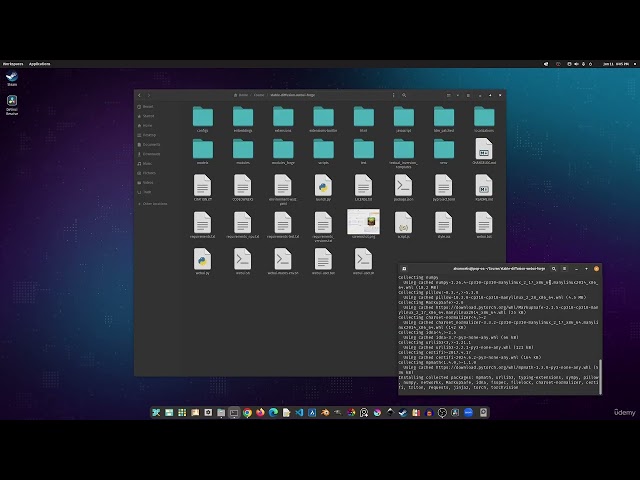Click the clock in the top panel

click(616, 64)
